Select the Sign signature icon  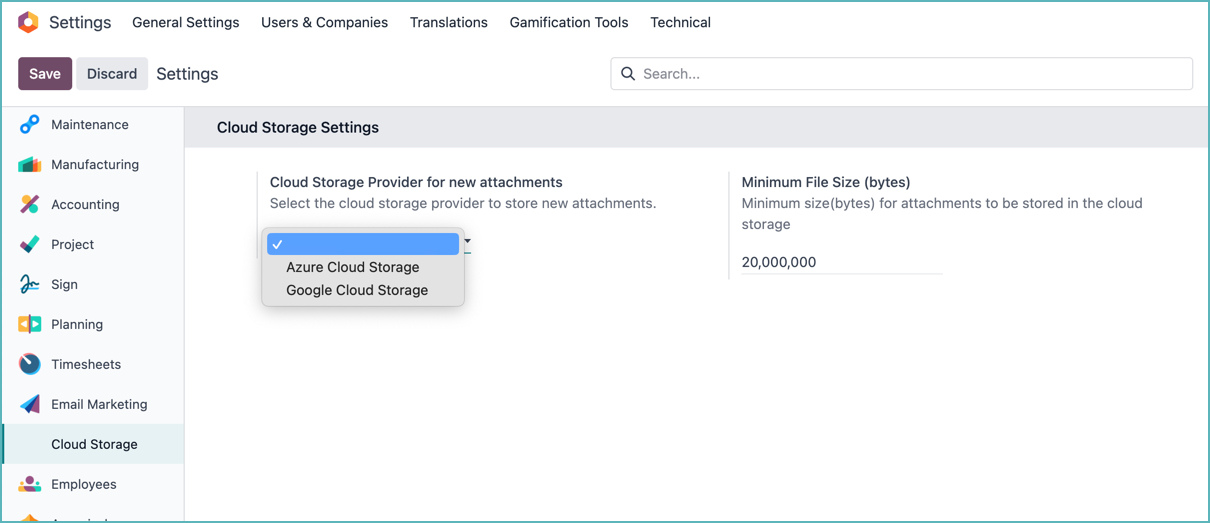tap(30, 284)
